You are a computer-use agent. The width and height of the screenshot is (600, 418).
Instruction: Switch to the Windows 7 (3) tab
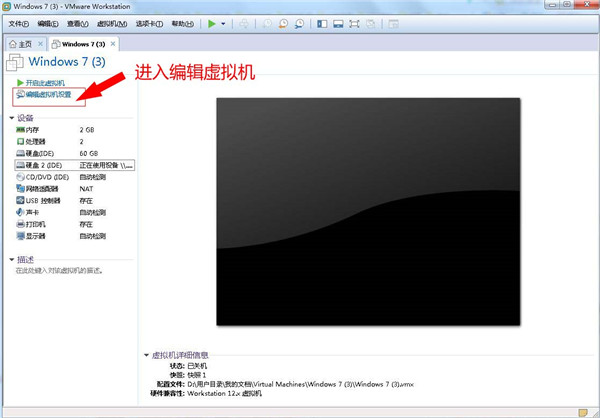coord(83,44)
